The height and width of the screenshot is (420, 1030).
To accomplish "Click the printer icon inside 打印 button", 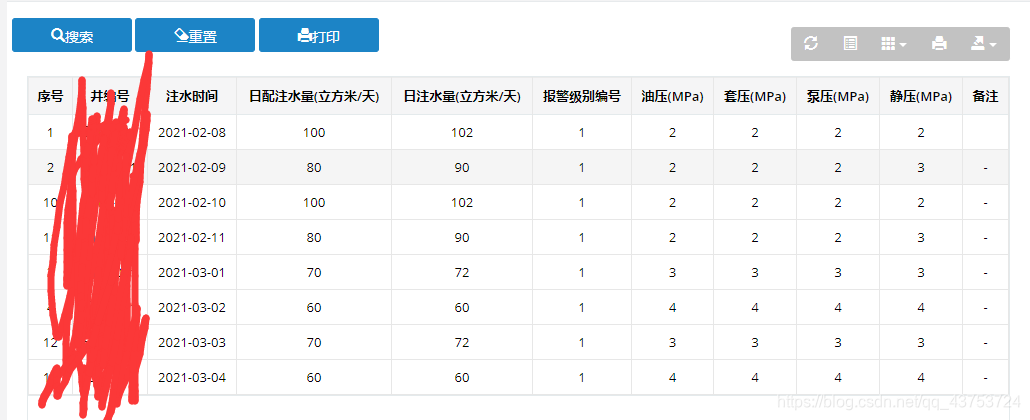I will tap(304, 35).
